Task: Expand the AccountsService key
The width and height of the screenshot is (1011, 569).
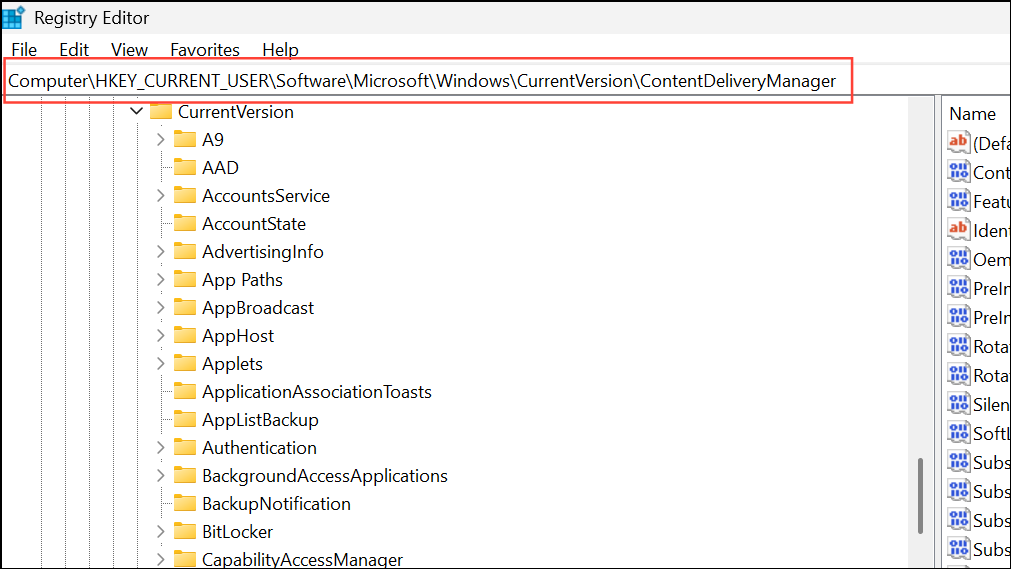Action: [161, 195]
